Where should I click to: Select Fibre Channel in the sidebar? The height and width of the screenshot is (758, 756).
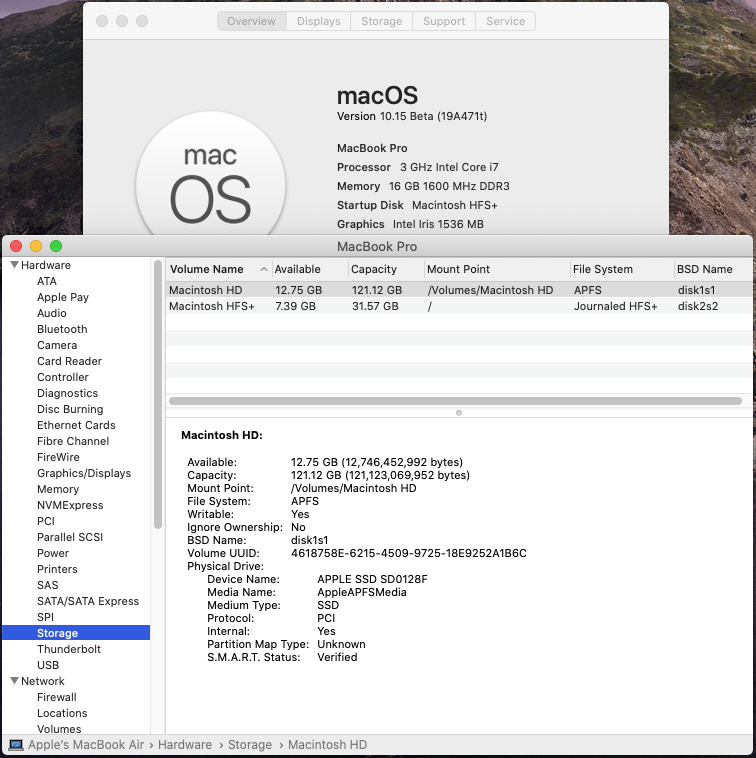point(73,441)
